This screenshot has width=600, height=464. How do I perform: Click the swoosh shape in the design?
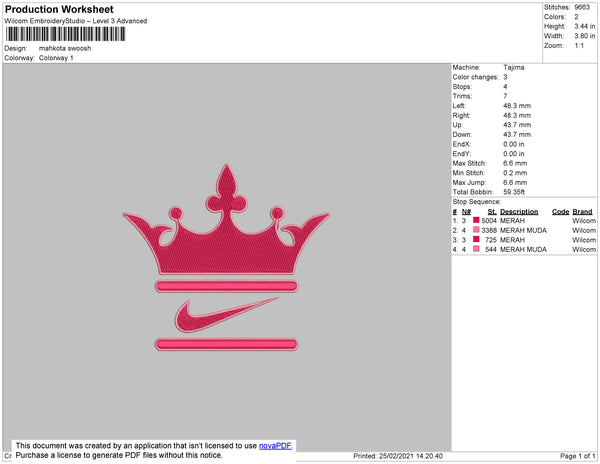pyautogui.click(x=226, y=315)
